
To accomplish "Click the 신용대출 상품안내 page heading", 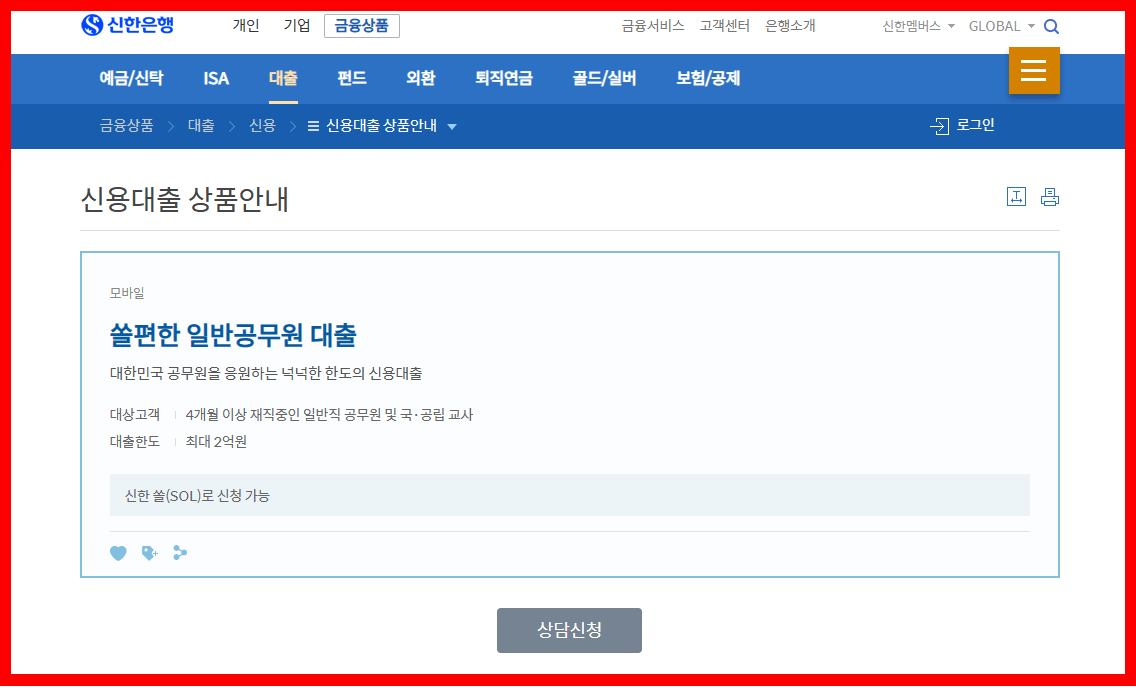I will pos(185,199).
